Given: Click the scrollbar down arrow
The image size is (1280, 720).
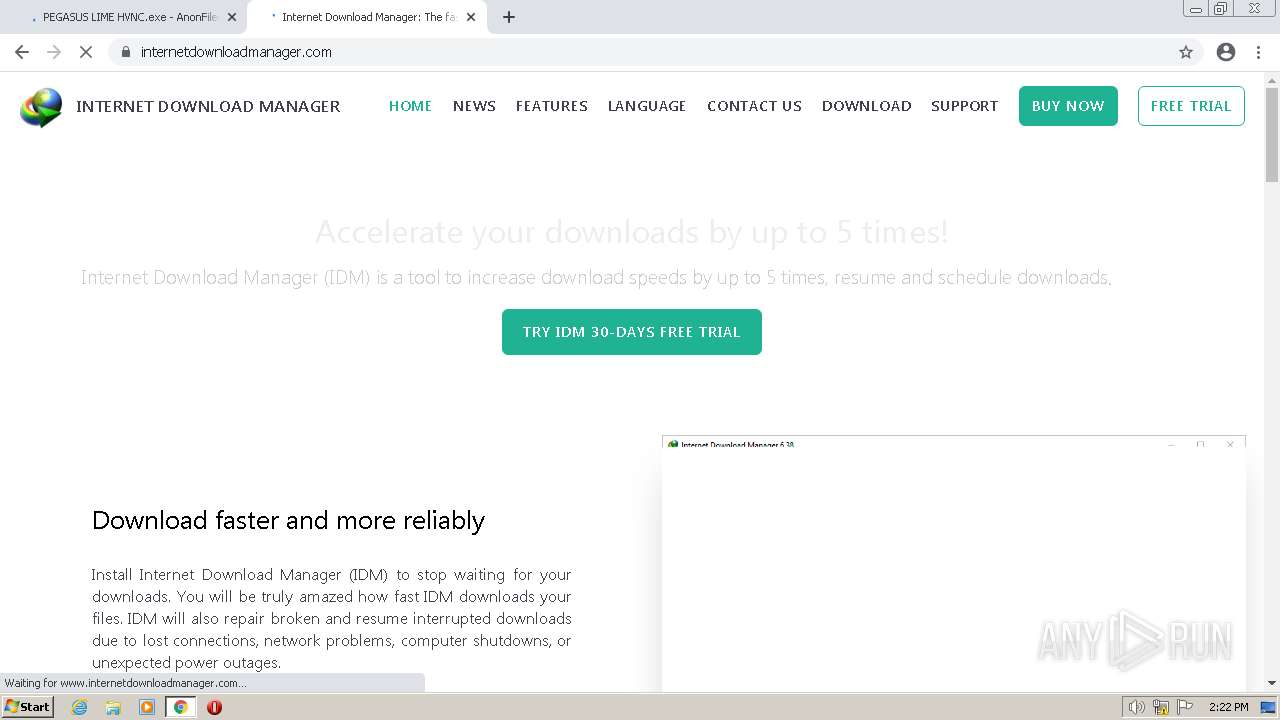Looking at the screenshot, I should click(1272, 684).
